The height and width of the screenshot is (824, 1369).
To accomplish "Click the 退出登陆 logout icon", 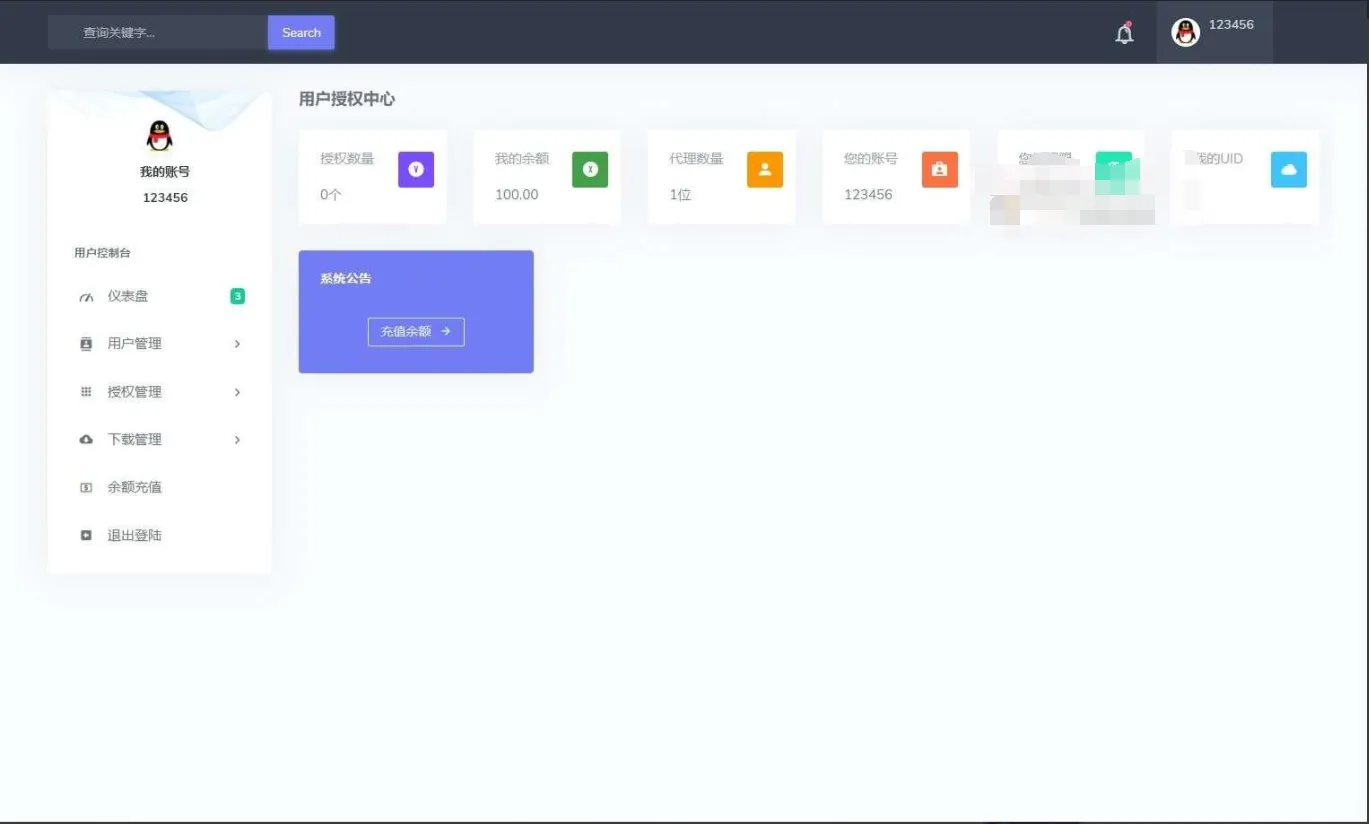I will point(86,536).
